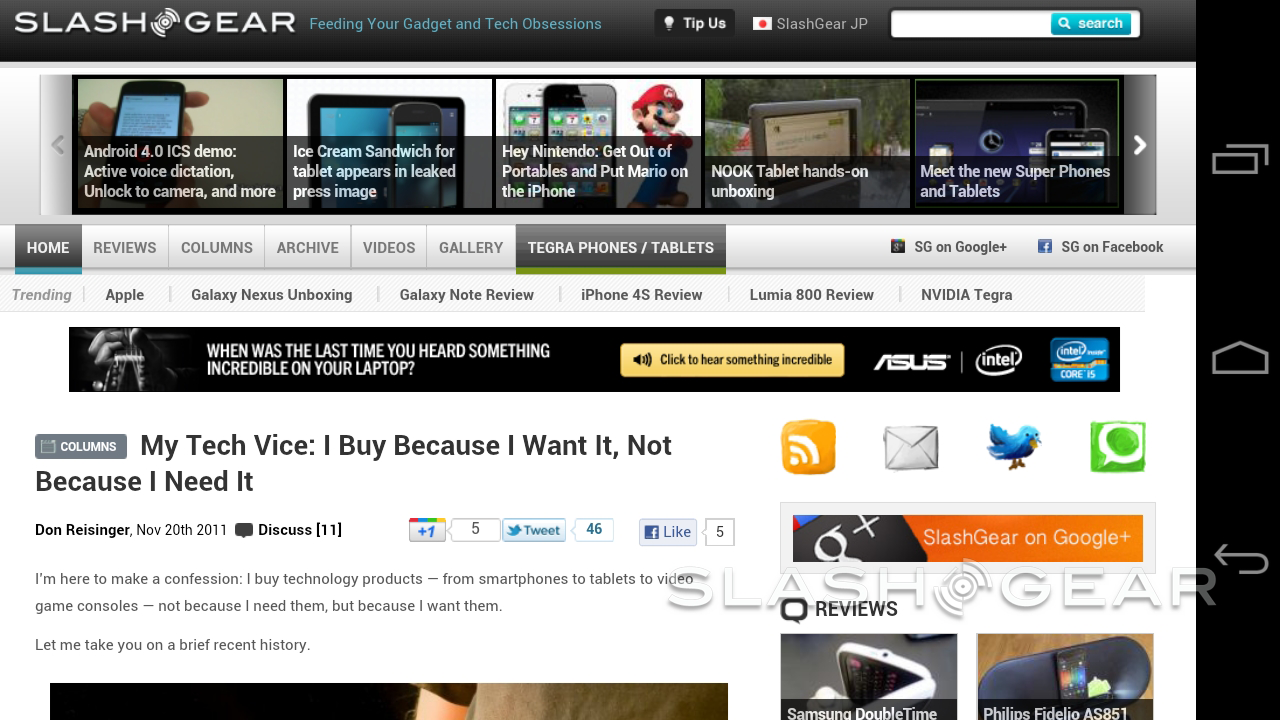Go to previous featured stories with left arrow
Viewport: 1280px width, 720px height.
pos(57,145)
